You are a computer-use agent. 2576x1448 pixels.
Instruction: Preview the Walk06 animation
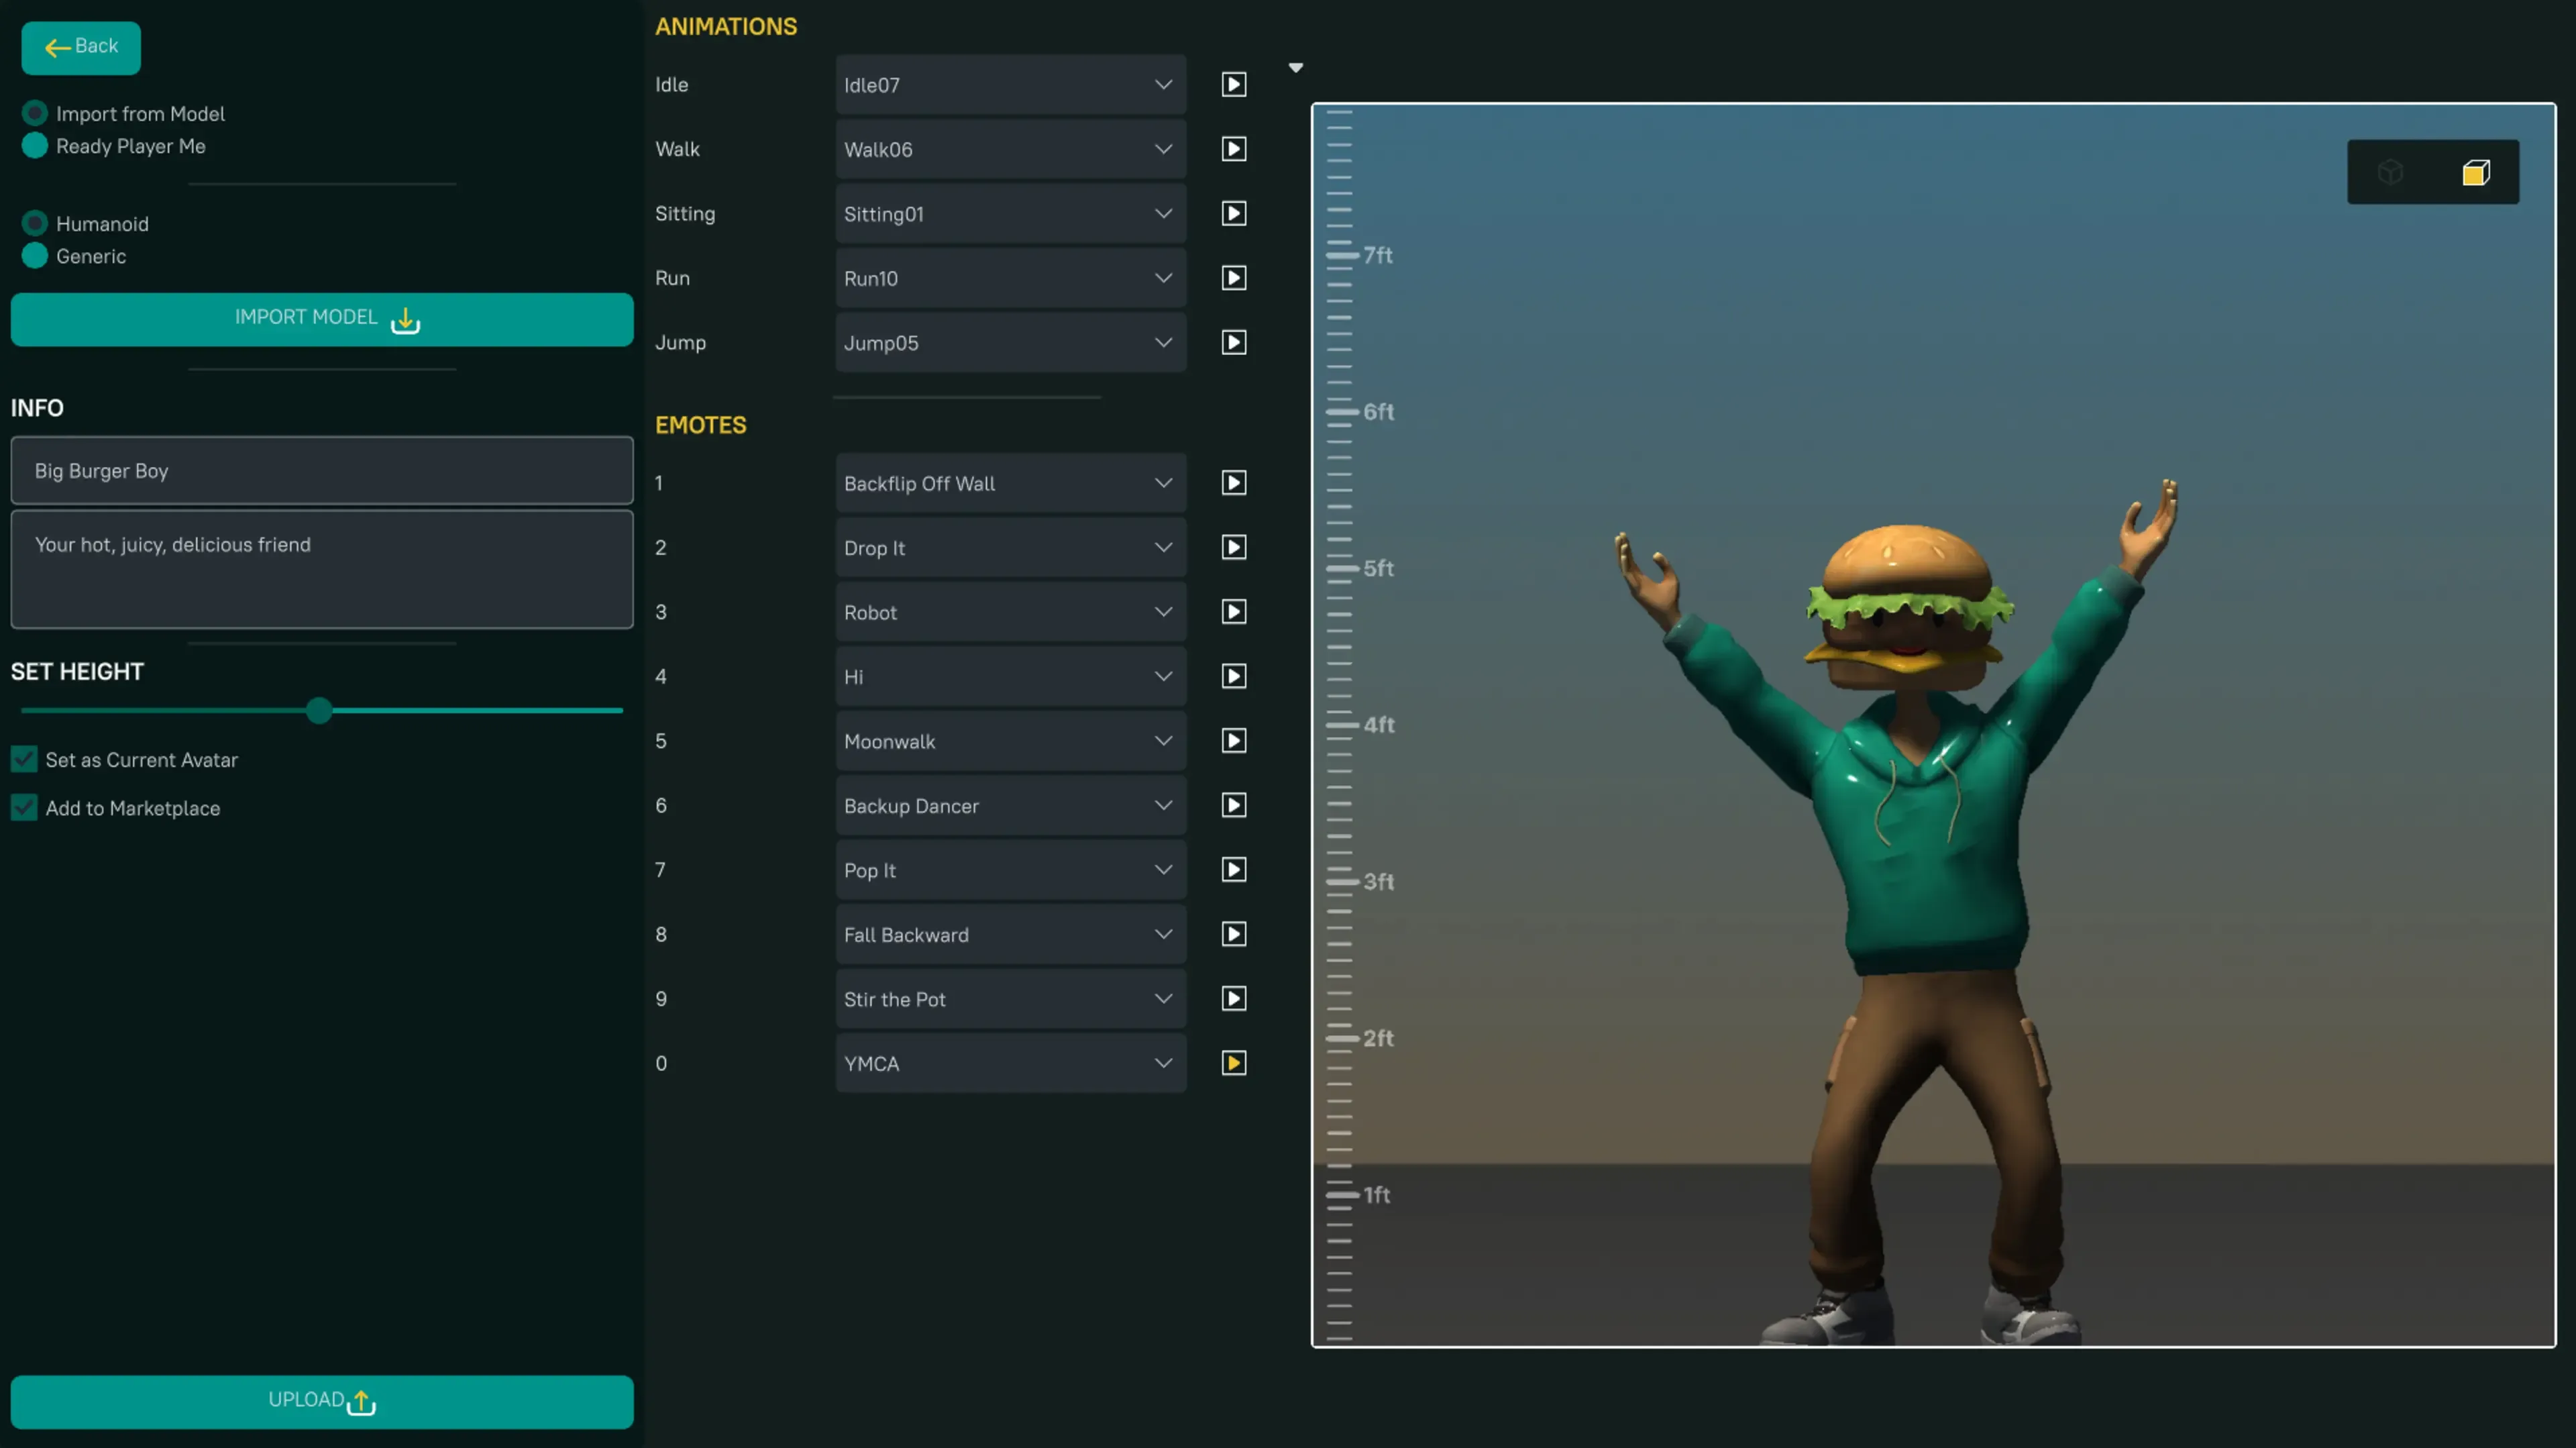pos(1233,149)
